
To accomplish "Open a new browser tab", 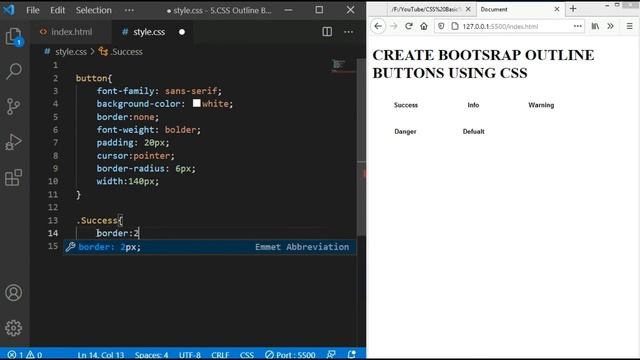I will click(x=573, y=9).
